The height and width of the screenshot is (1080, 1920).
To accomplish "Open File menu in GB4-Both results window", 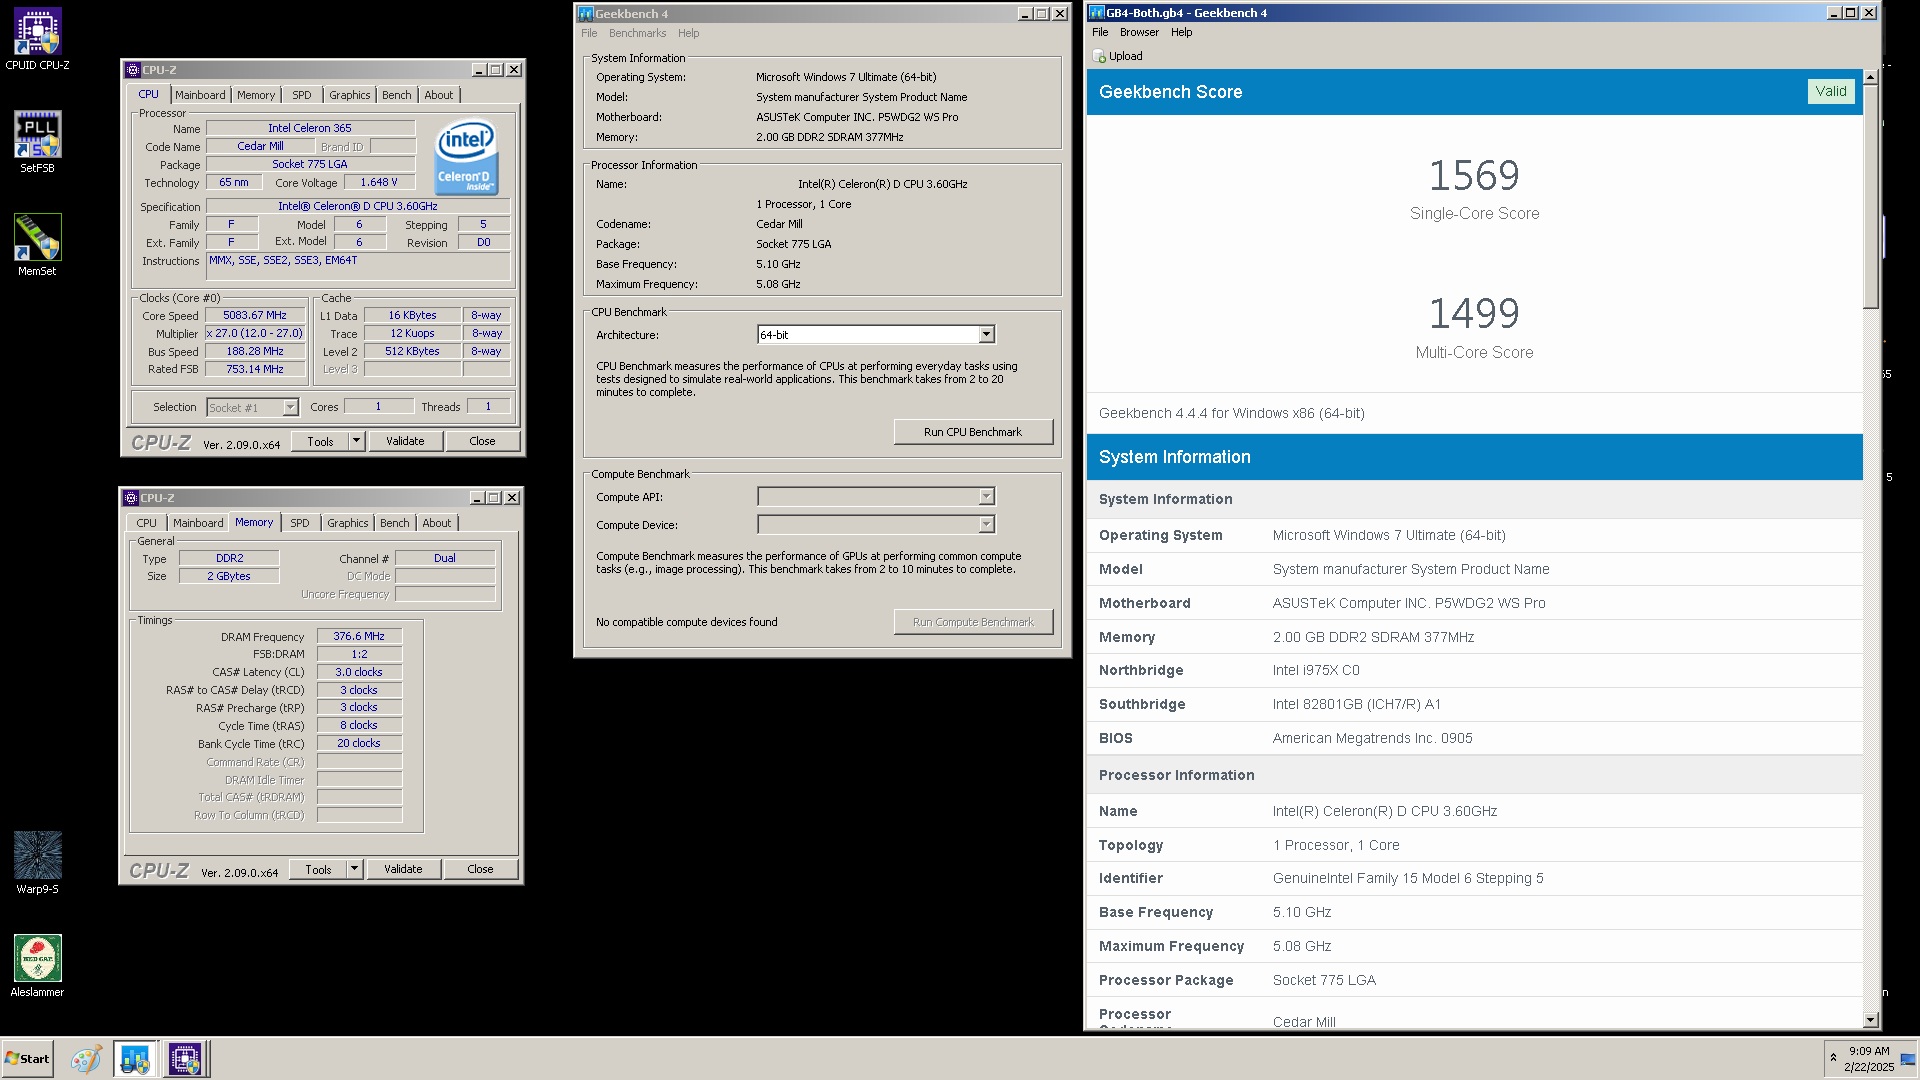I will click(x=1100, y=32).
